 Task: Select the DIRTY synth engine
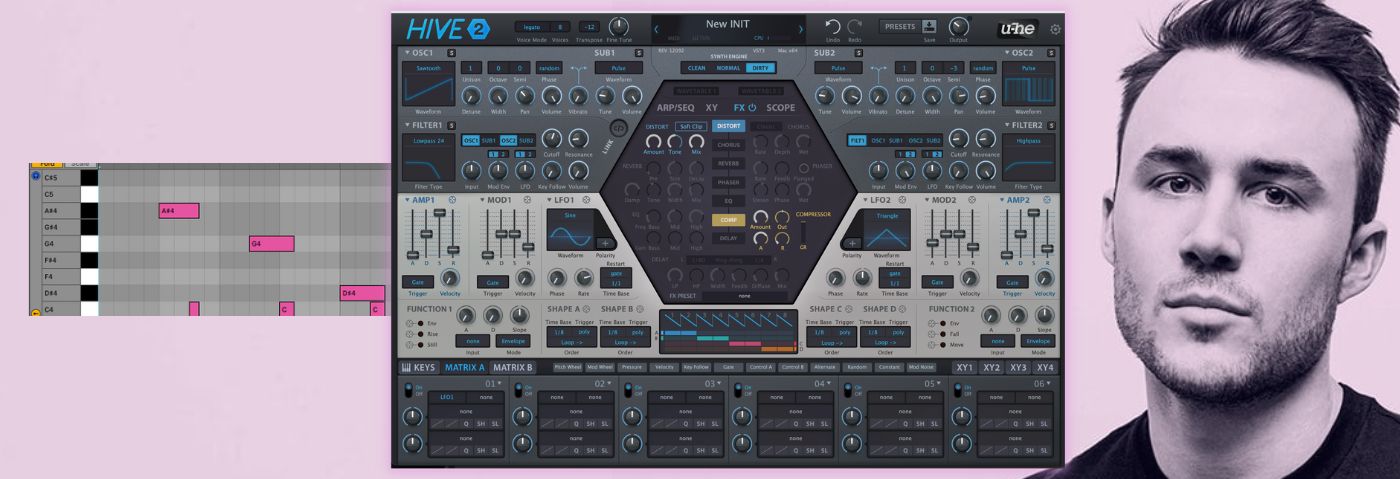tap(760, 68)
